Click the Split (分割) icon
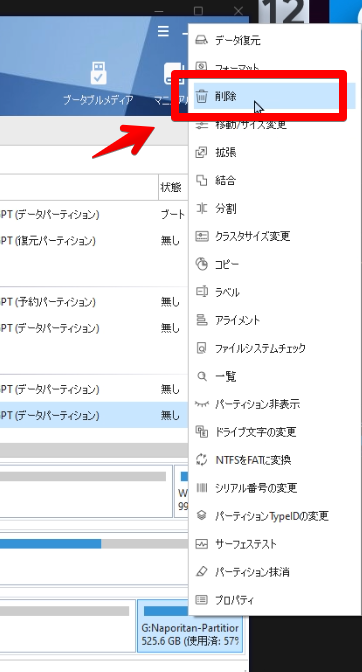This screenshot has width=362, height=672. point(201,208)
